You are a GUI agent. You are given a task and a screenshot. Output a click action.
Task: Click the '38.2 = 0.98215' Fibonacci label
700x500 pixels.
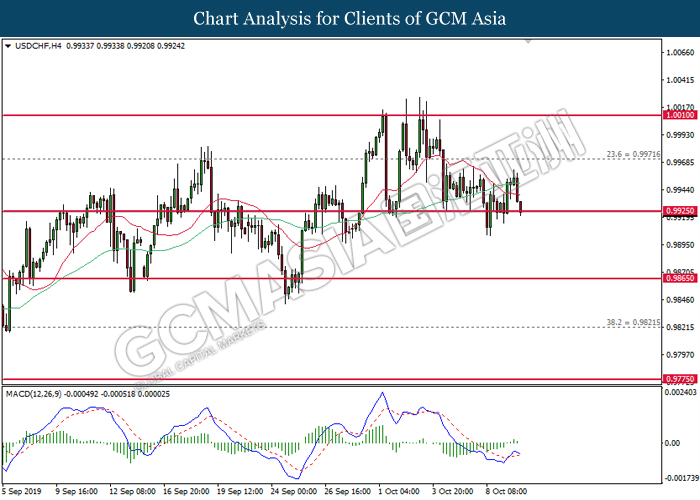coord(633,322)
